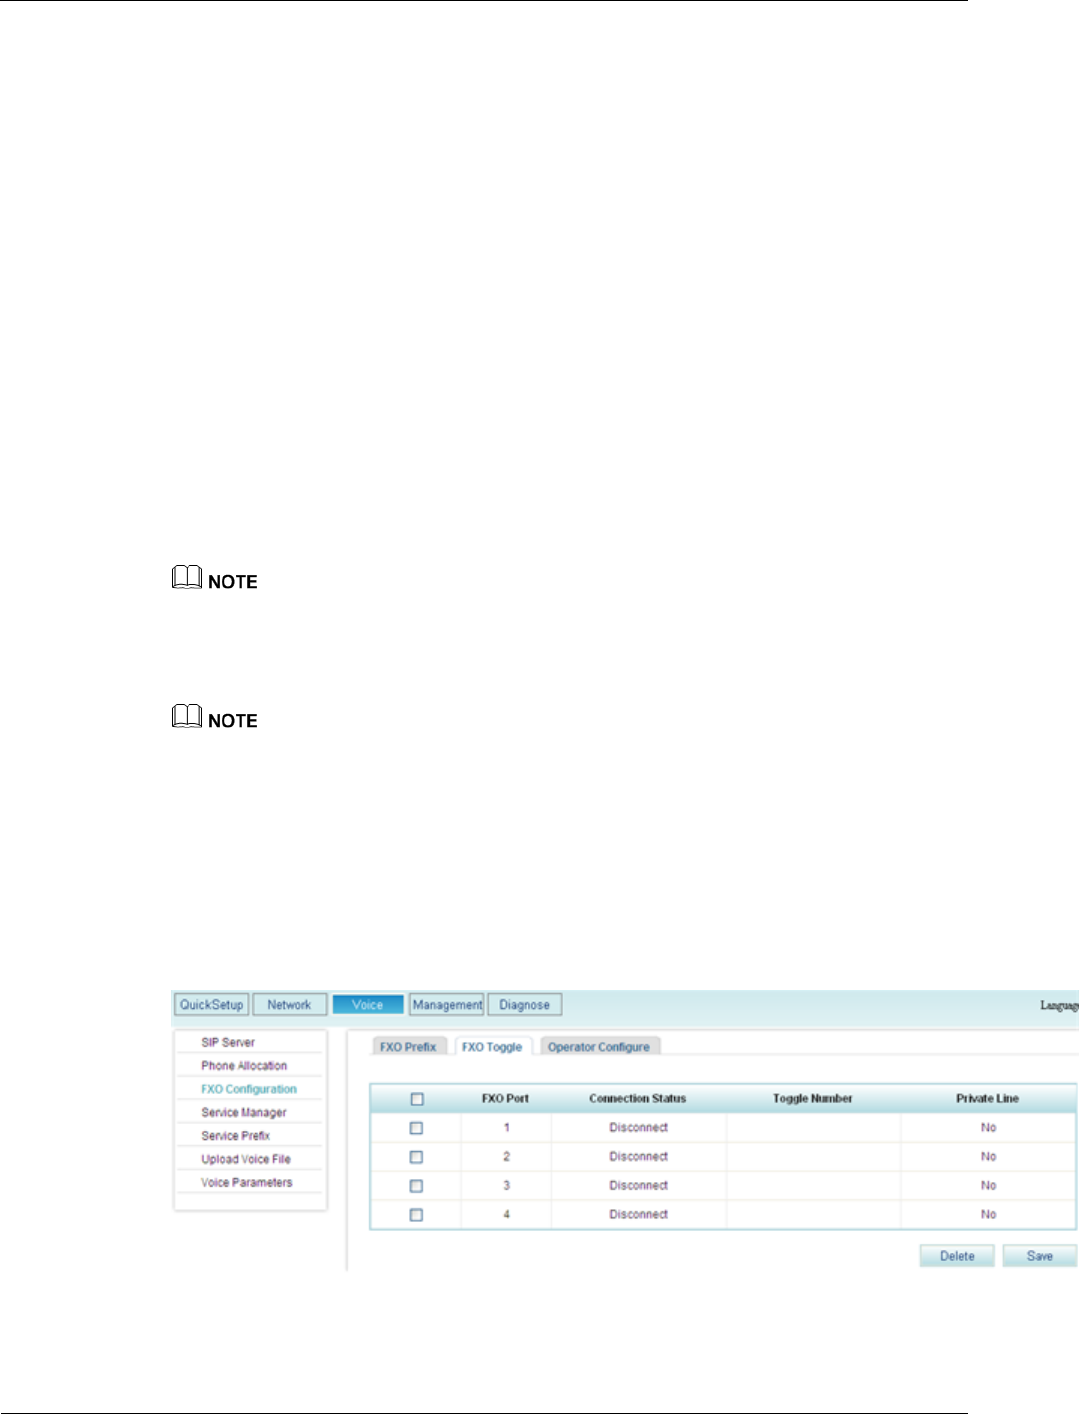Click the Save button
Image resolution: width=1079 pixels, height=1414 pixels.
tap(1040, 1256)
